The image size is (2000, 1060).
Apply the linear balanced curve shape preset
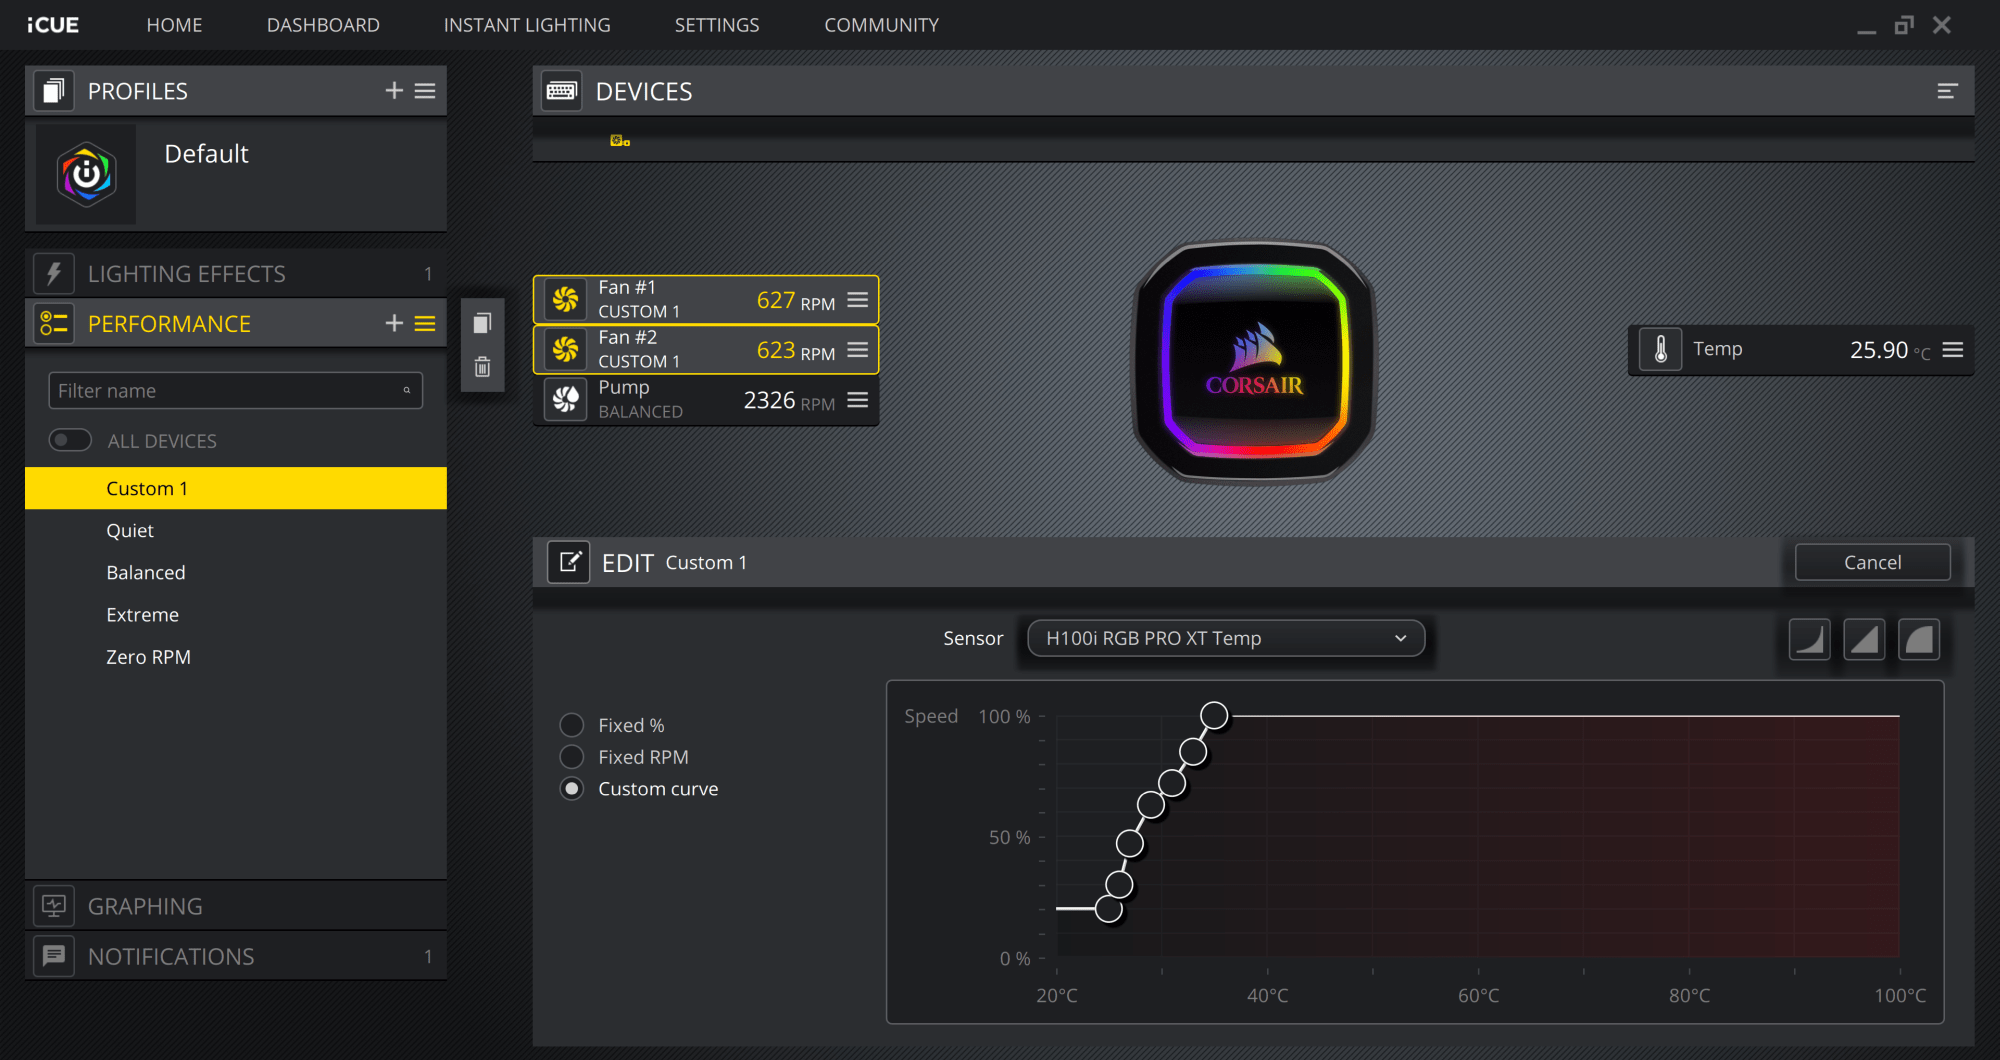1864,639
